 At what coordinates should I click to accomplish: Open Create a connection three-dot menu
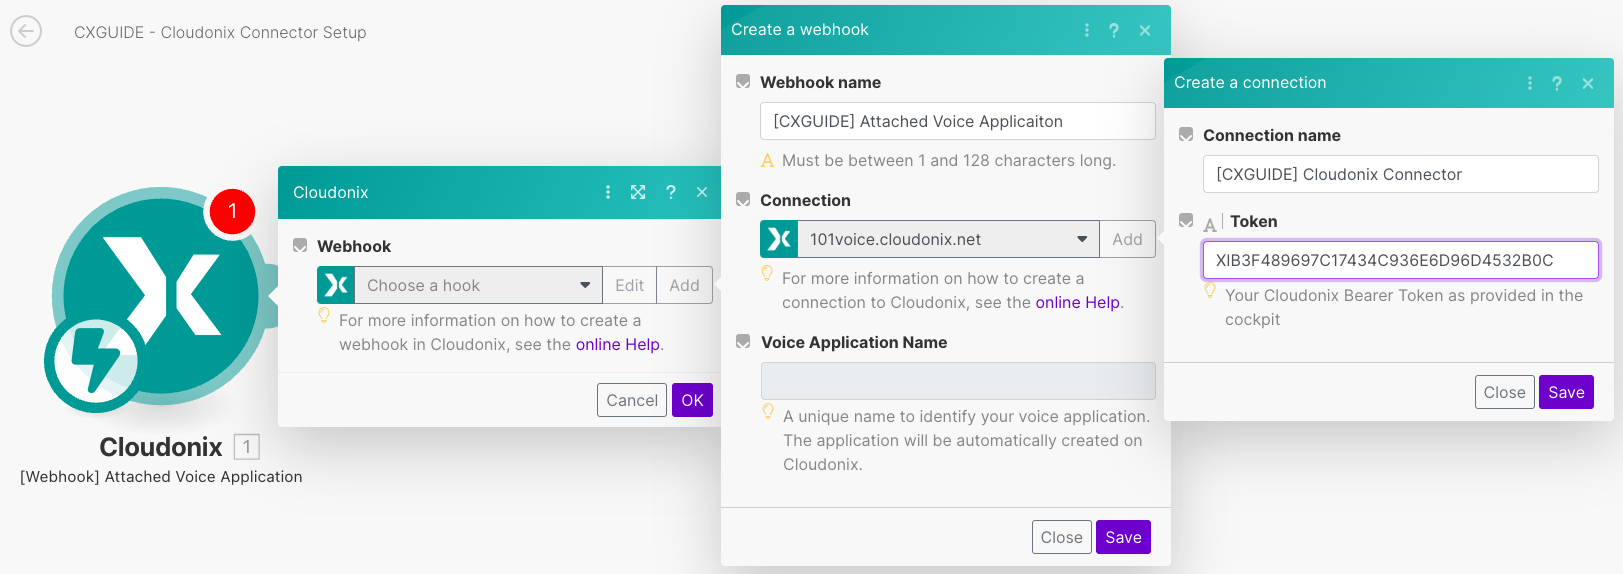click(x=1530, y=83)
